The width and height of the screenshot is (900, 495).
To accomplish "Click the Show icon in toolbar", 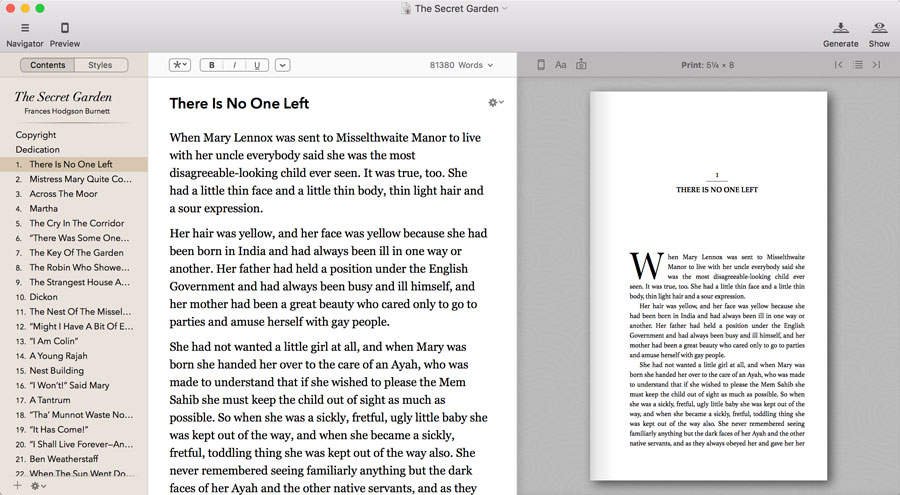I will (879, 28).
